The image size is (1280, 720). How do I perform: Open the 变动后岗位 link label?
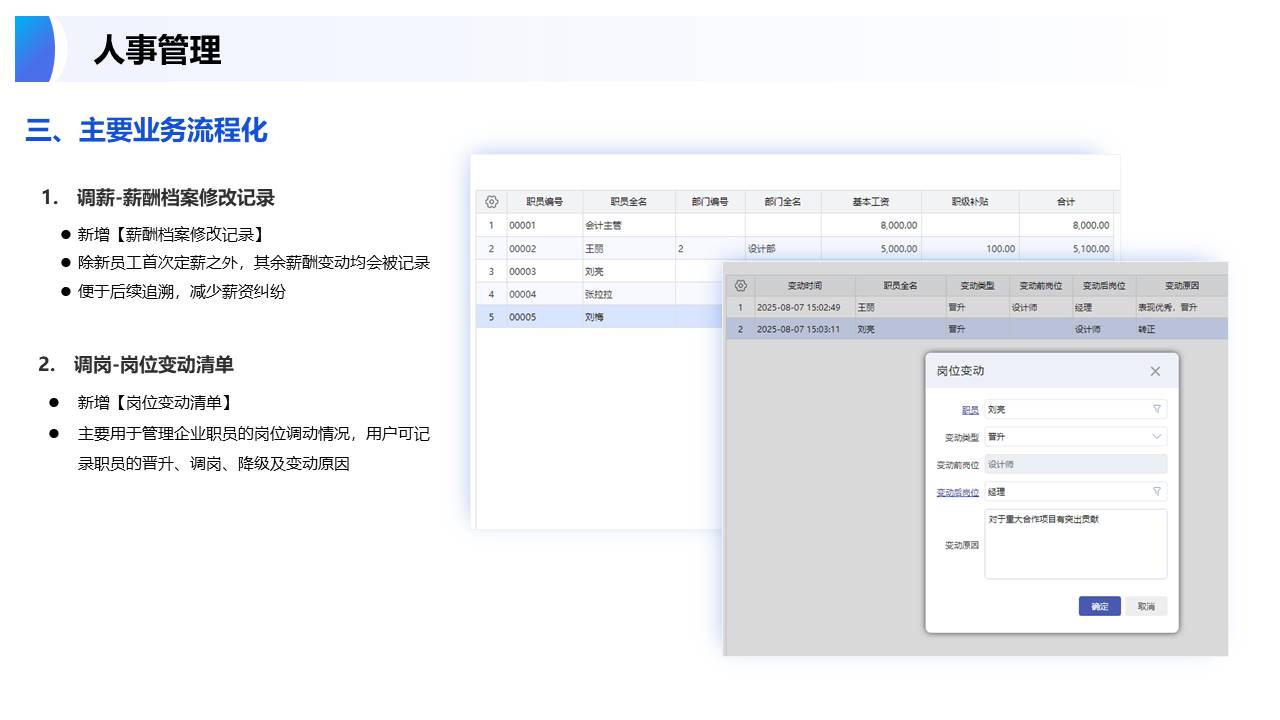957,493
